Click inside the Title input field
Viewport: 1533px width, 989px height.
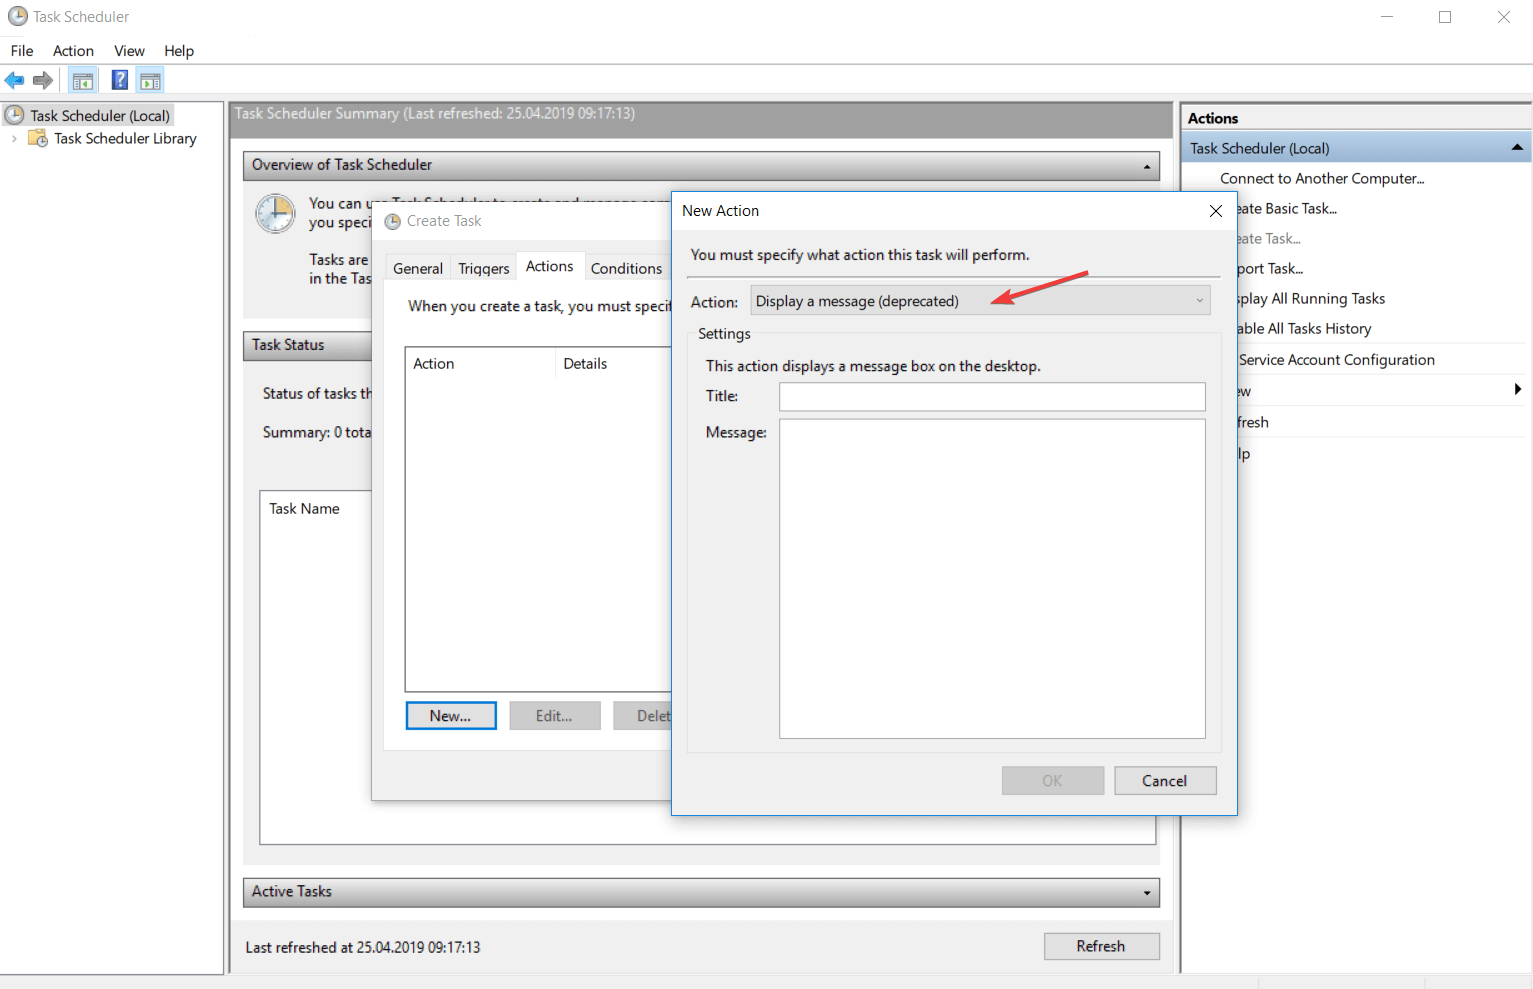click(991, 396)
